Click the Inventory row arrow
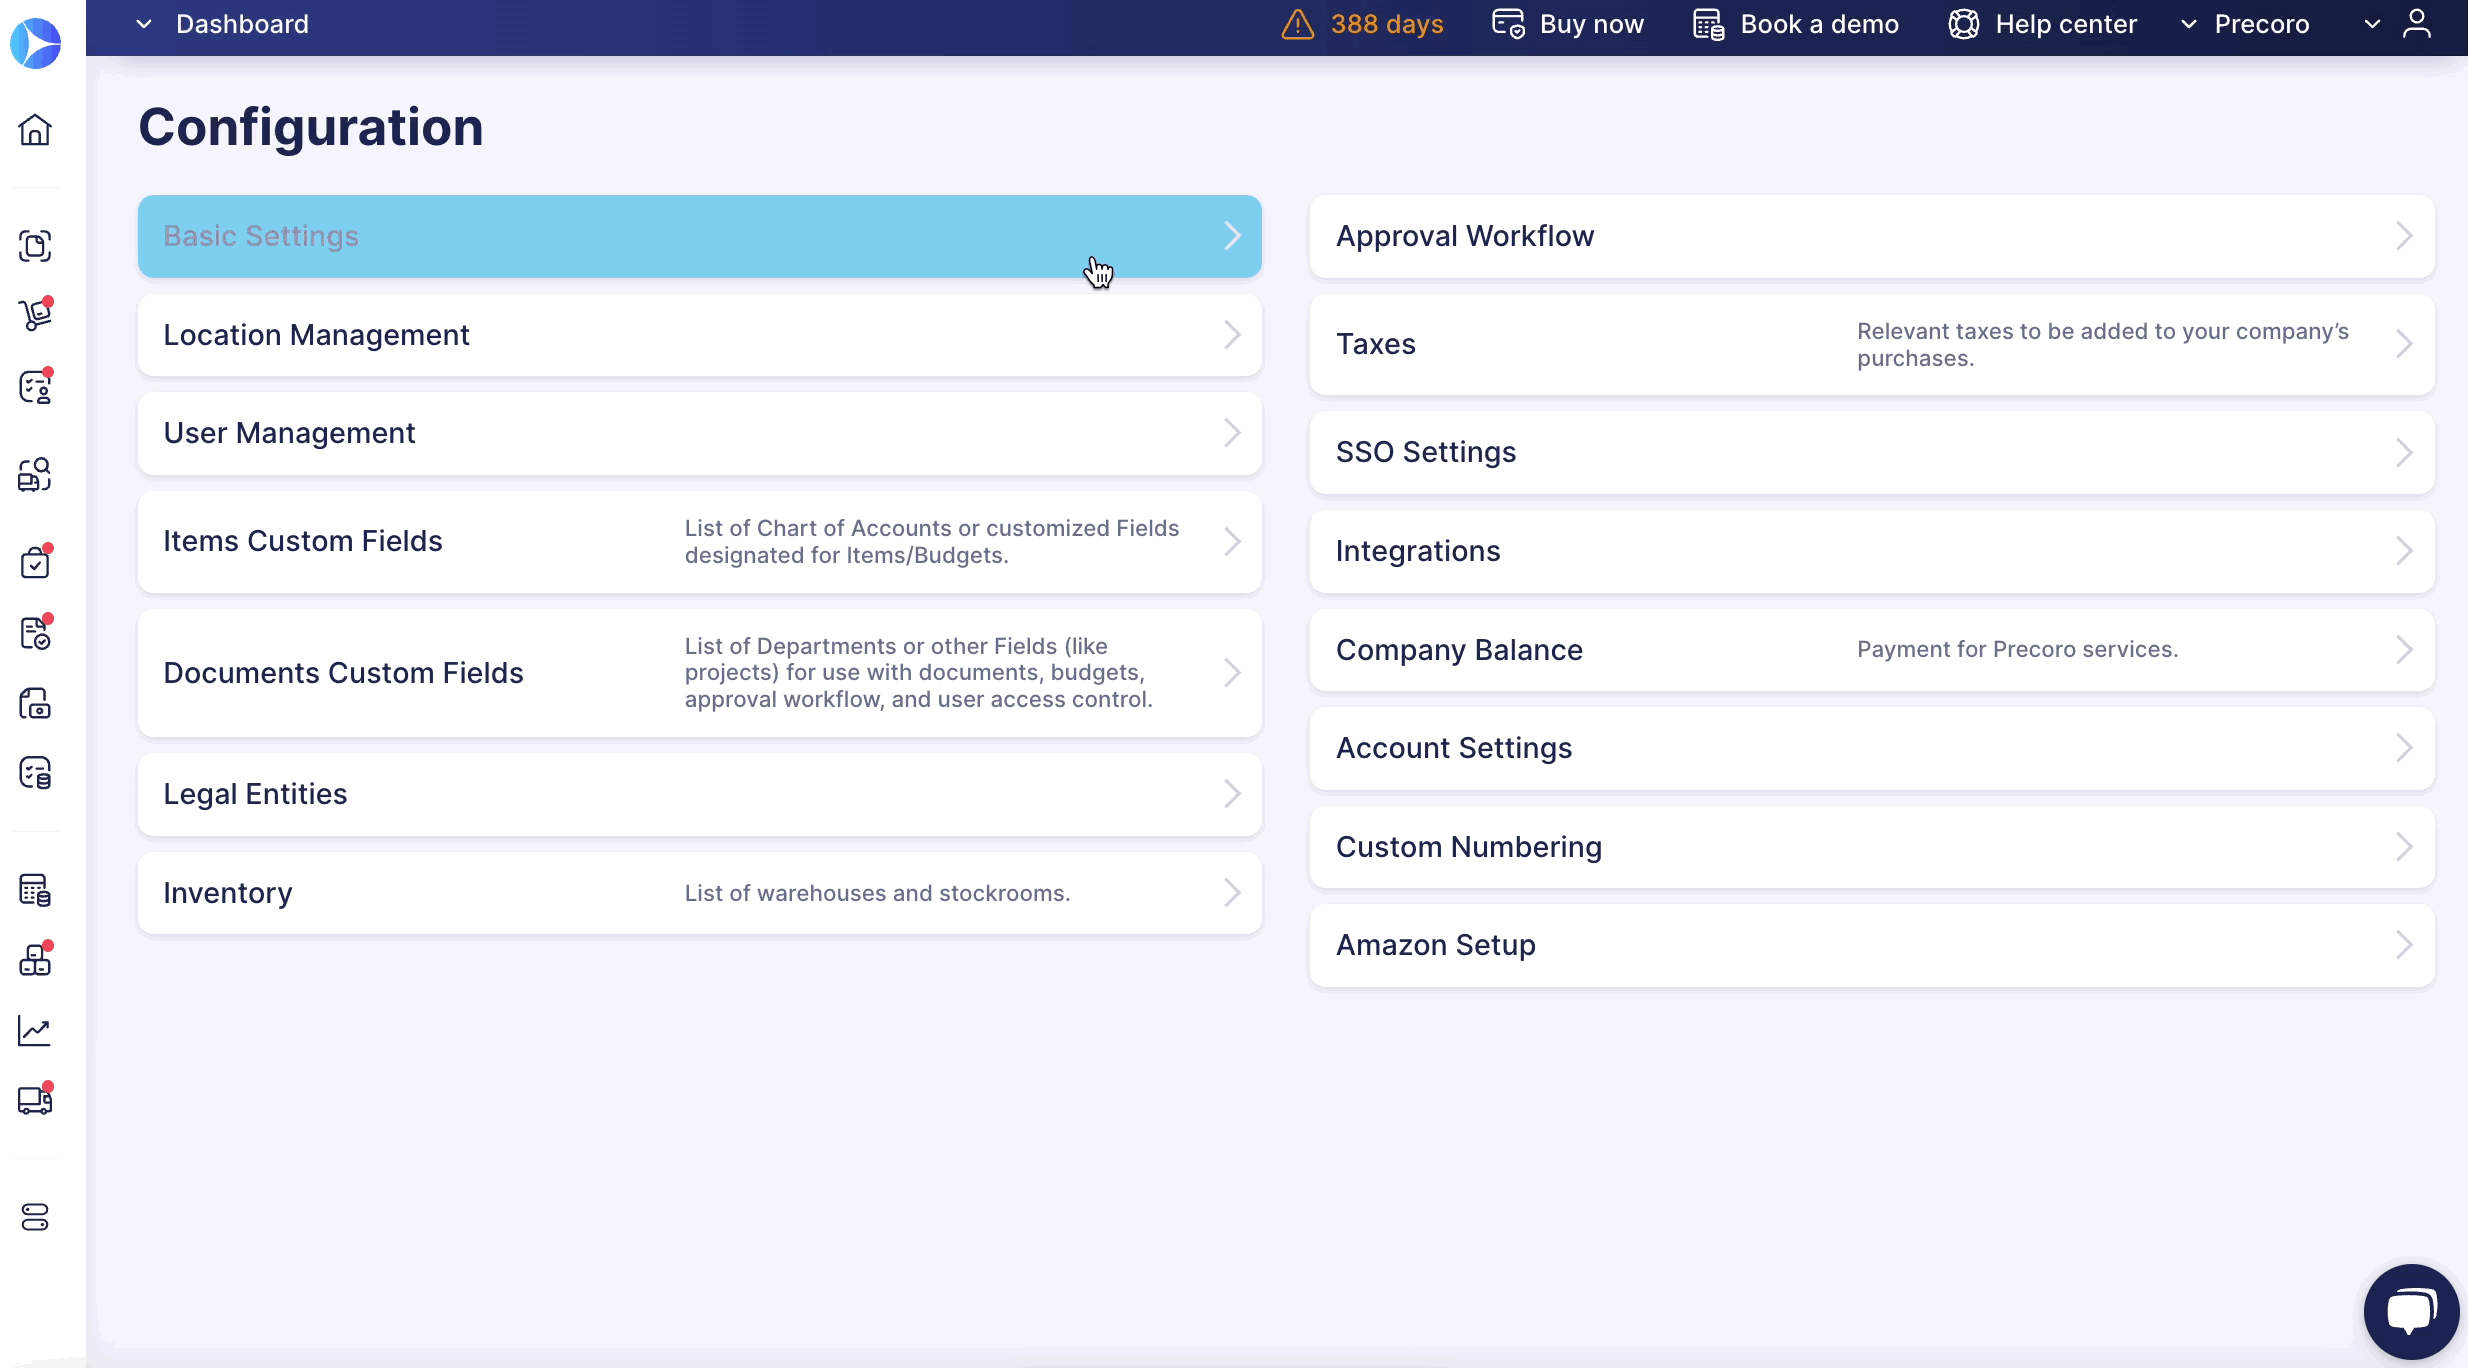Image resolution: width=2468 pixels, height=1368 pixels. tap(1232, 893)
